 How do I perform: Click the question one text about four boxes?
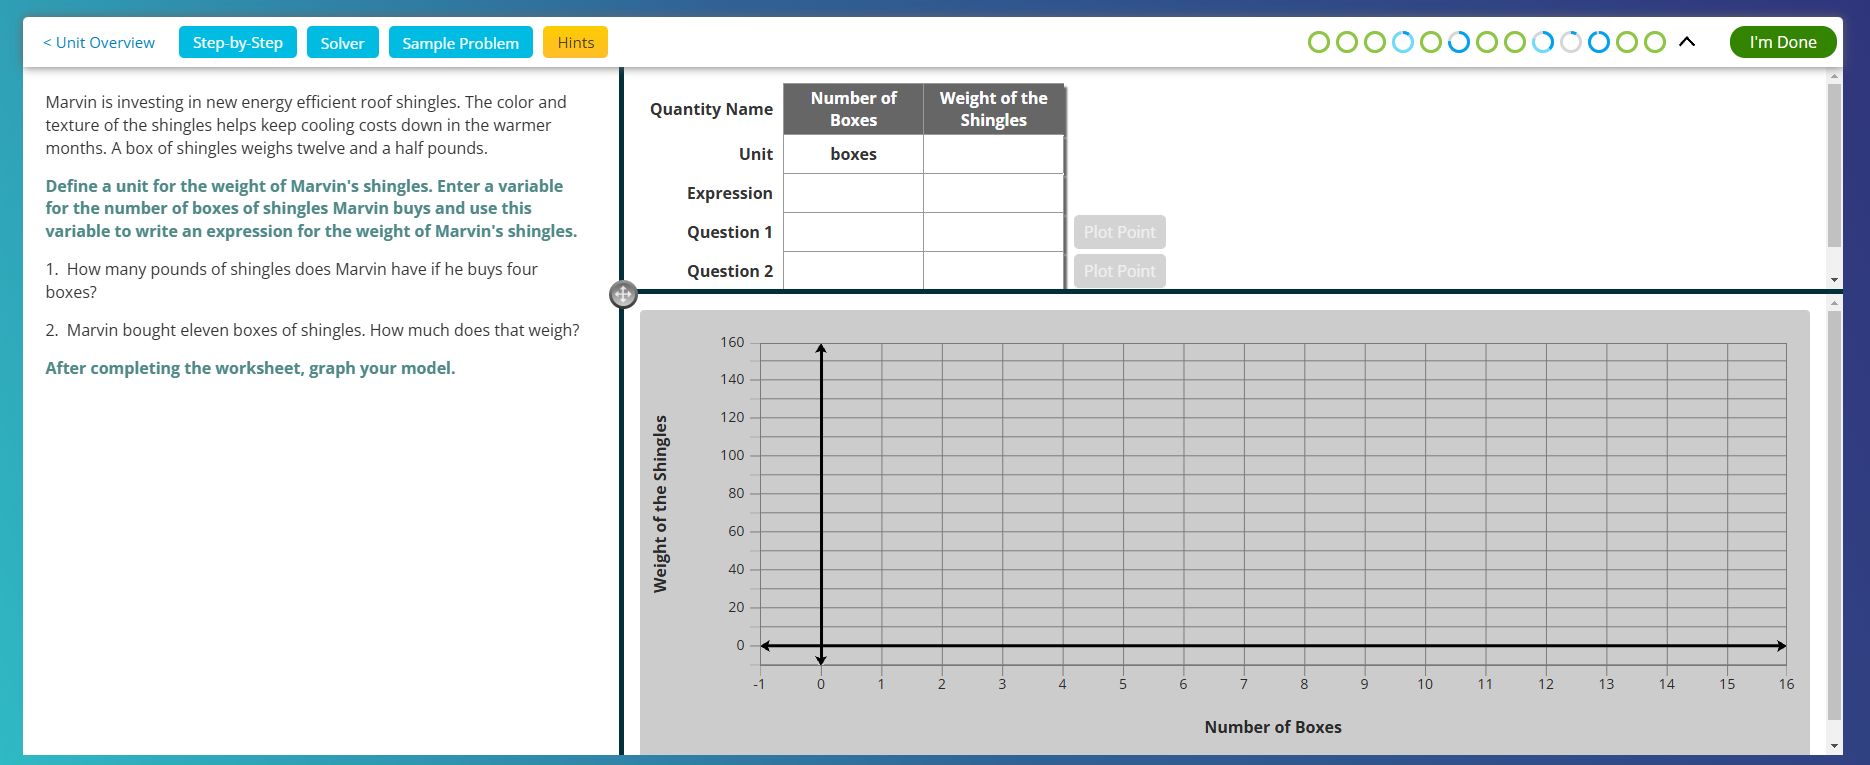[291, 280]
